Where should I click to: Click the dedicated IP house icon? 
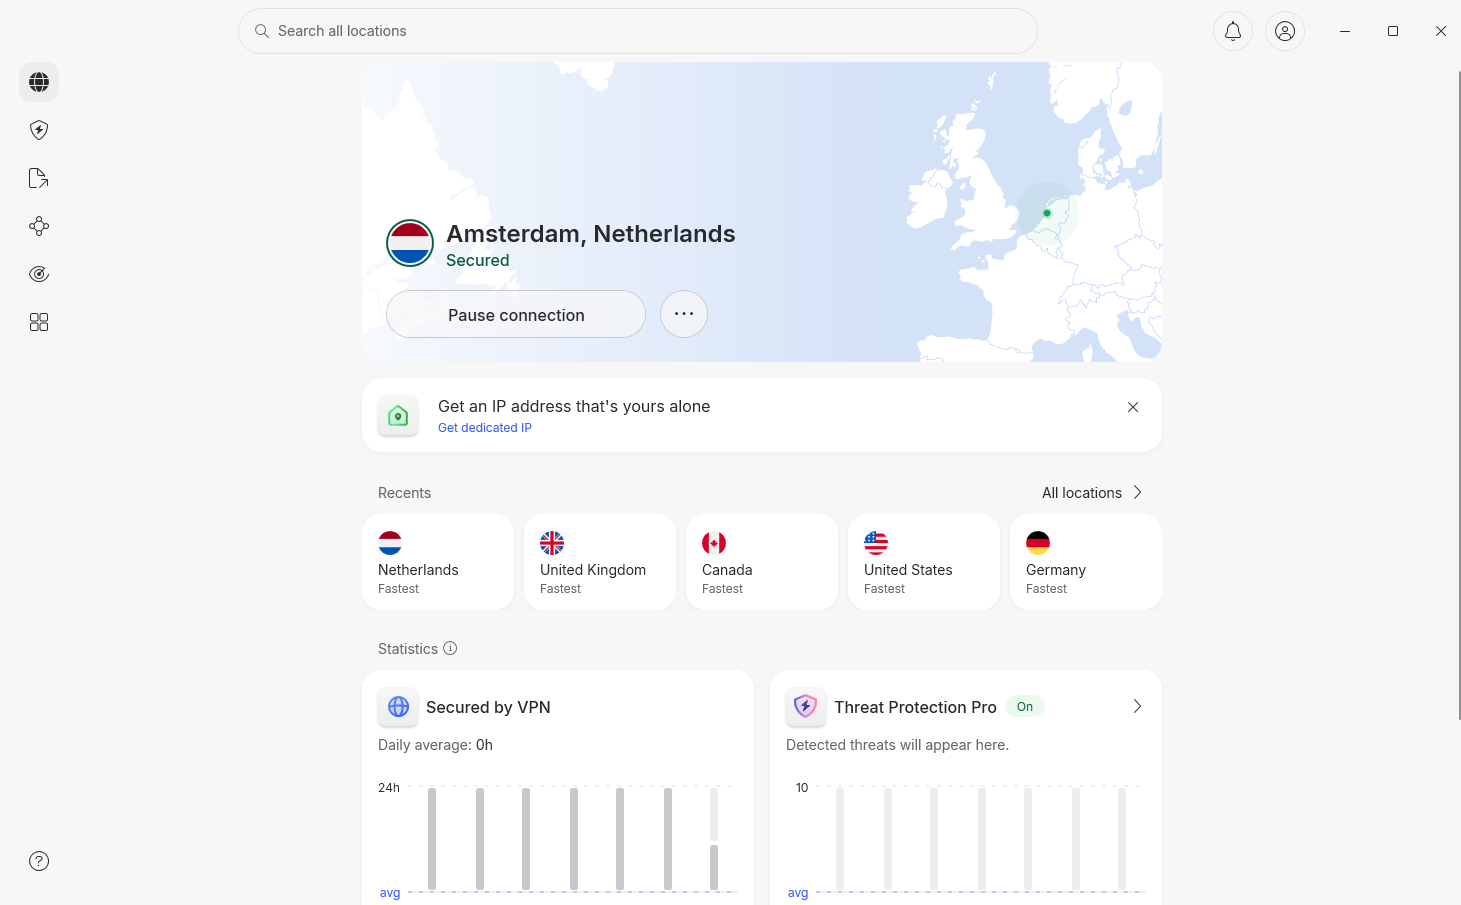398,415
